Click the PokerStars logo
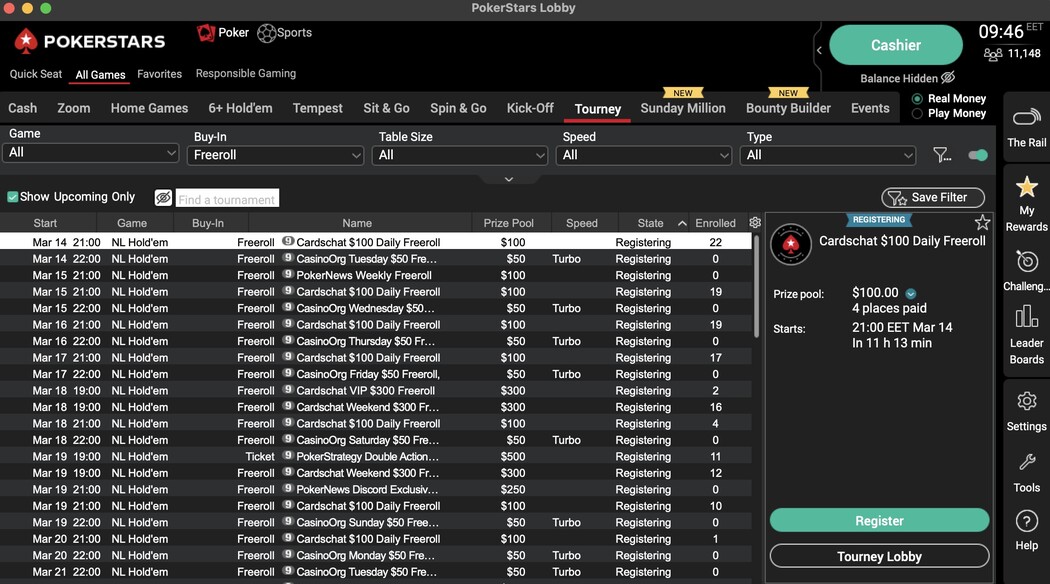 pyautogui.click(x=90, y=42)
